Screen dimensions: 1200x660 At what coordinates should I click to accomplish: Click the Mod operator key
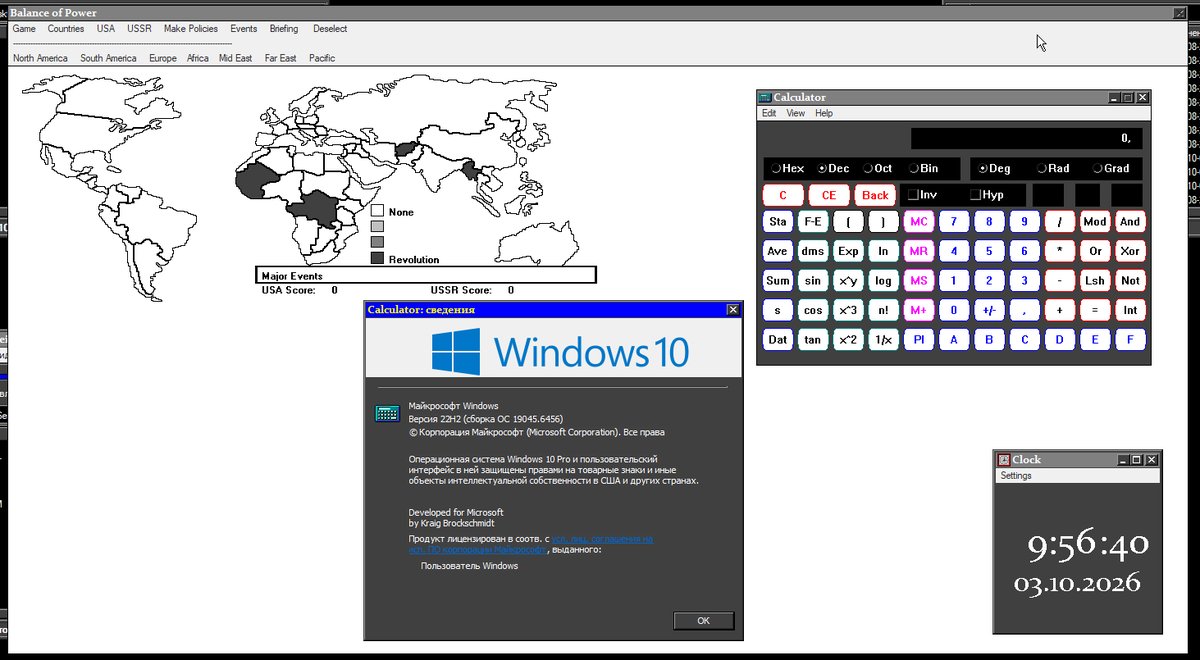pyautogui.click(x=1095, y=222)
